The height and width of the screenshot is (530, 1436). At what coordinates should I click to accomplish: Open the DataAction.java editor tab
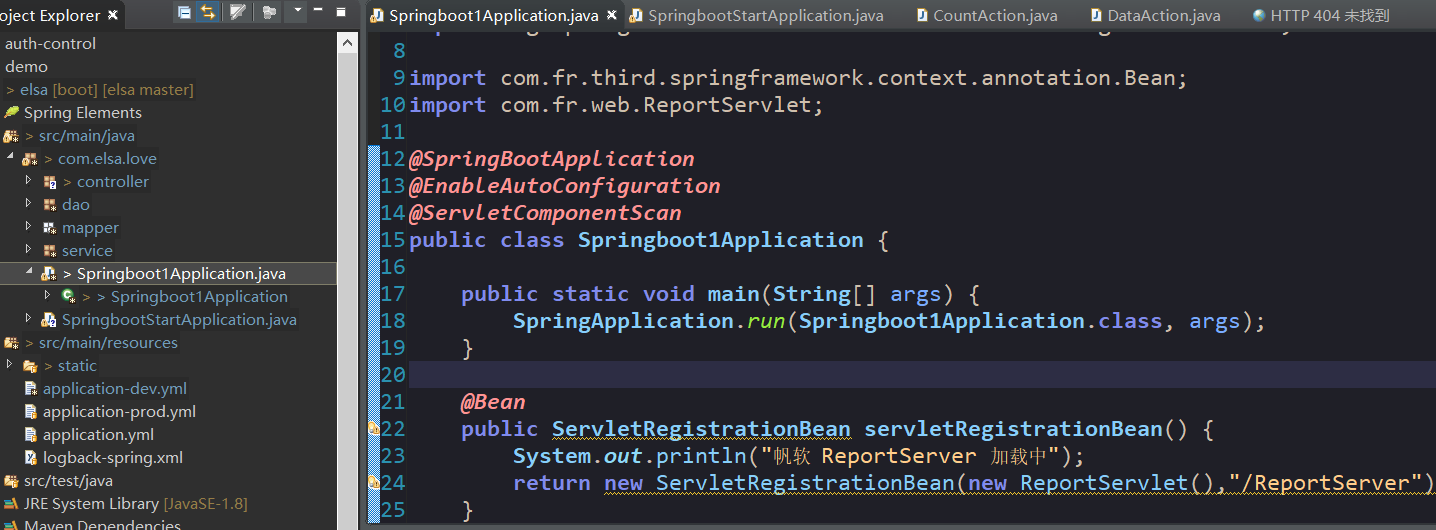tap(1163, 16)
